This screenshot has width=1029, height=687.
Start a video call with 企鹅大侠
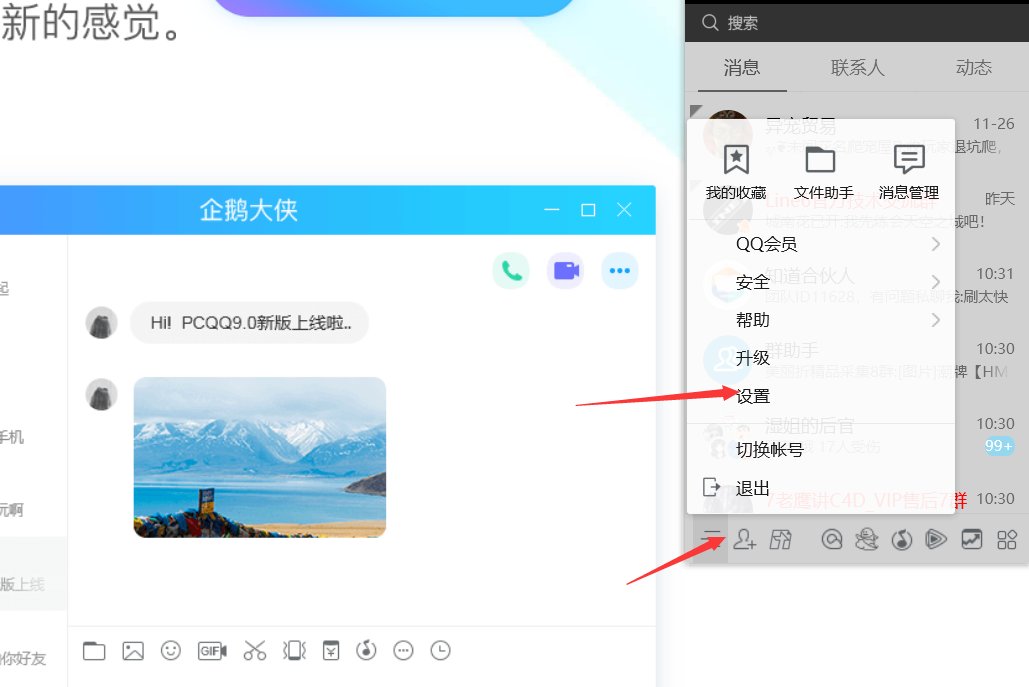(x=564, y=270)
